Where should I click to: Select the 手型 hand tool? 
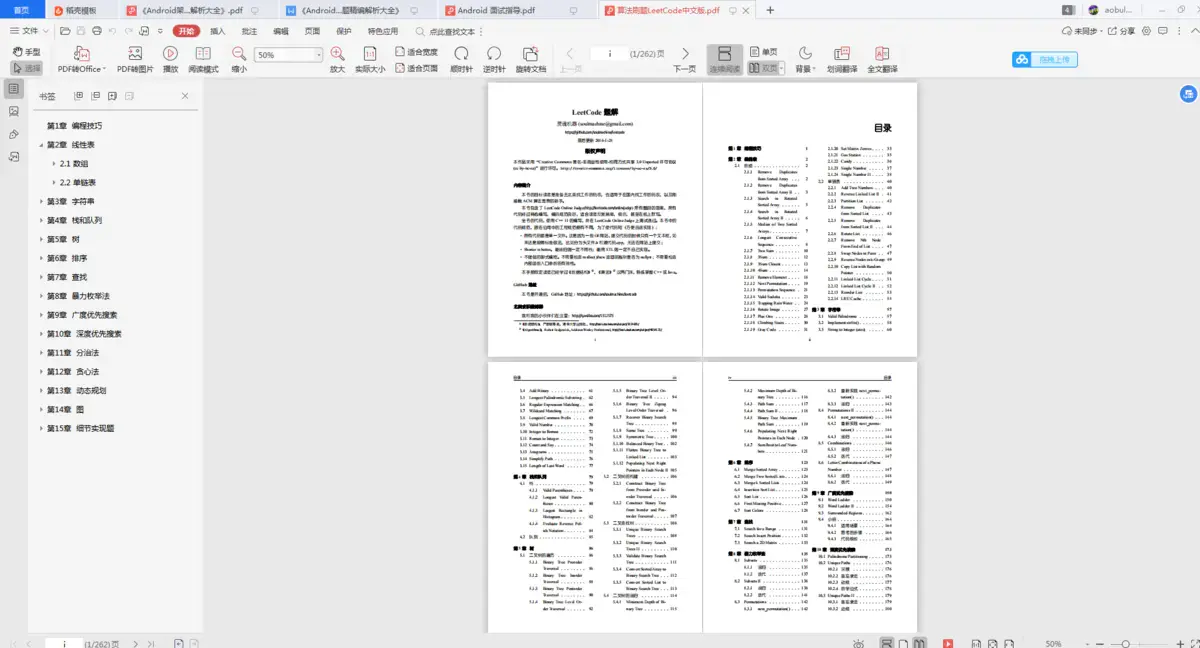point(27,51)
